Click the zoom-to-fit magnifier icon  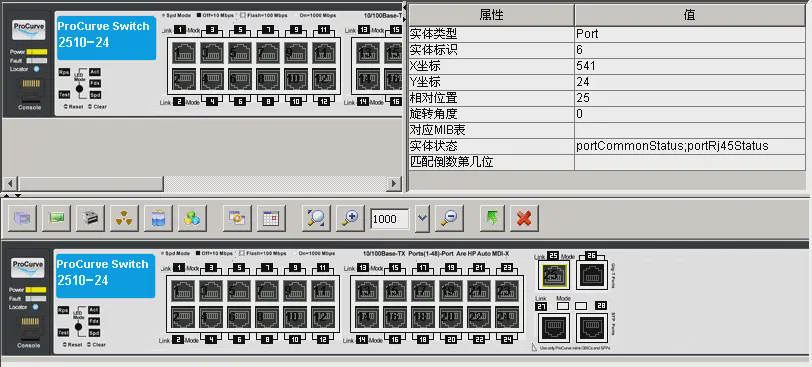click(316, 218)
